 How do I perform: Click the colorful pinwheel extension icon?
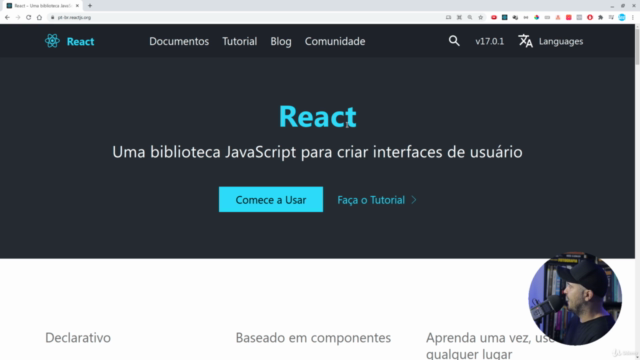tap(536, 17)
